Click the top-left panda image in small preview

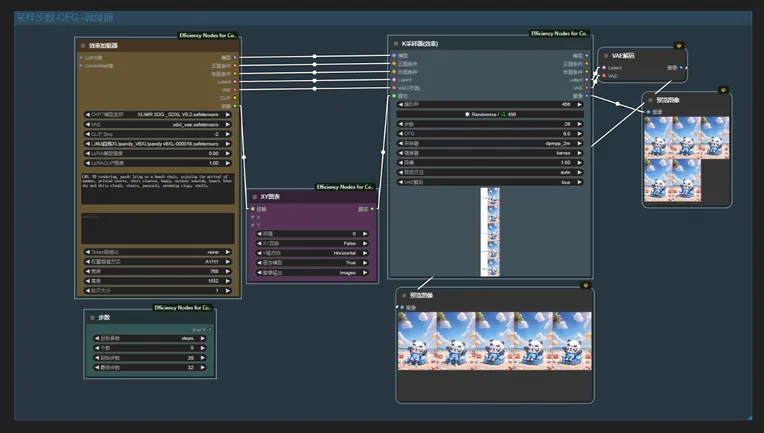tap(658, 138)
